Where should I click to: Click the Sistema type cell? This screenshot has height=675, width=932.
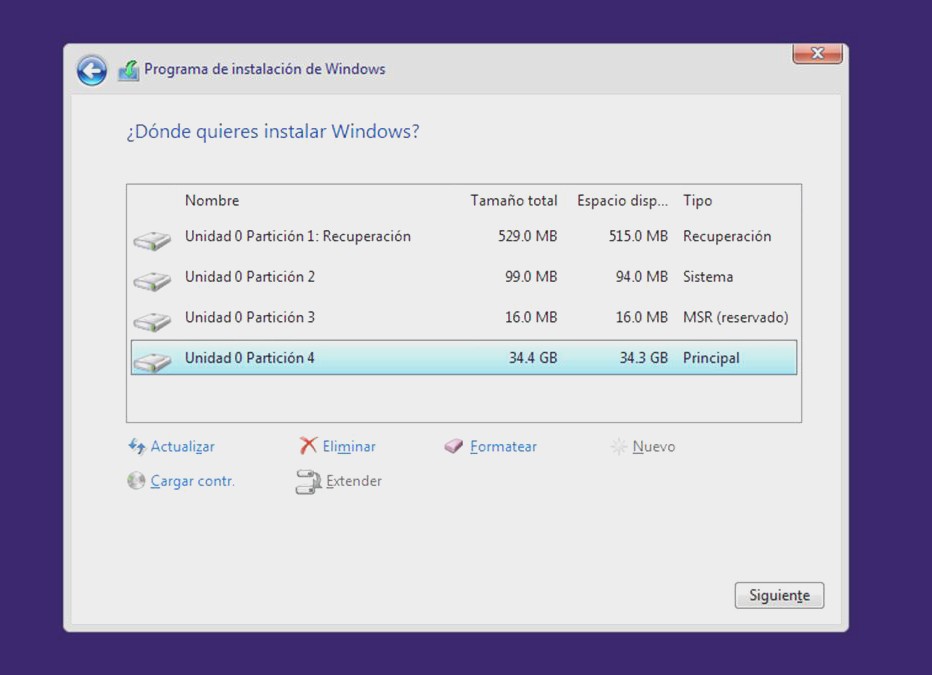(x=708, y=277)
